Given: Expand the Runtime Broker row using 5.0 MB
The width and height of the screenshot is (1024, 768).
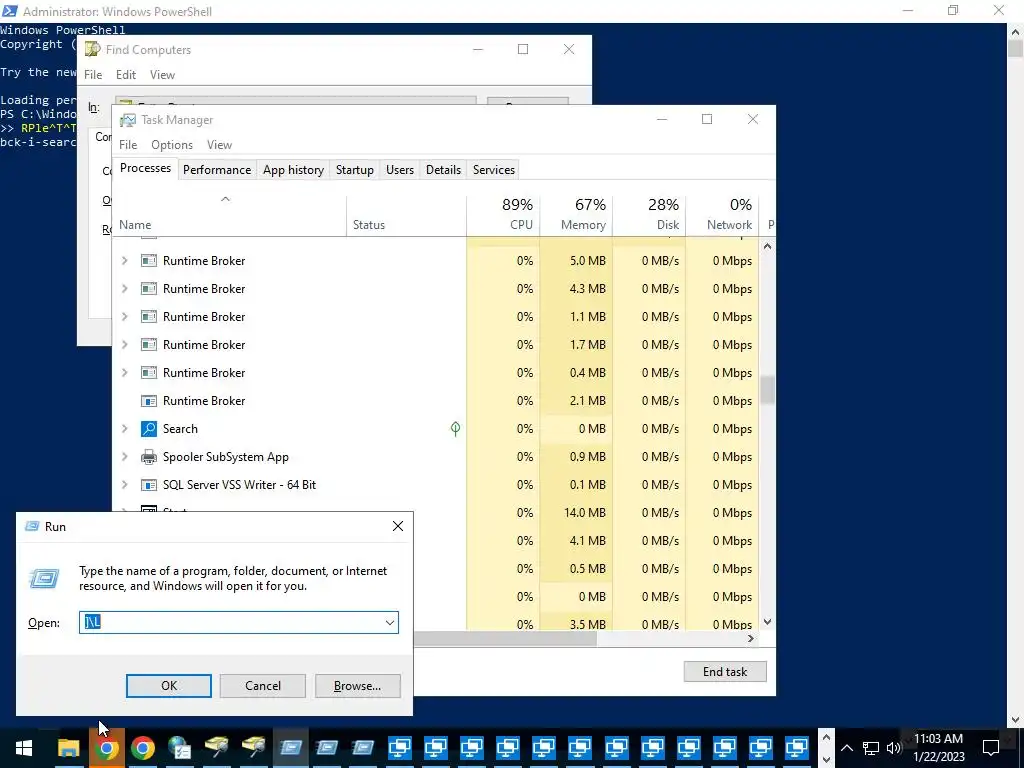Looking at the screenshot, I should tap(125, 261).
